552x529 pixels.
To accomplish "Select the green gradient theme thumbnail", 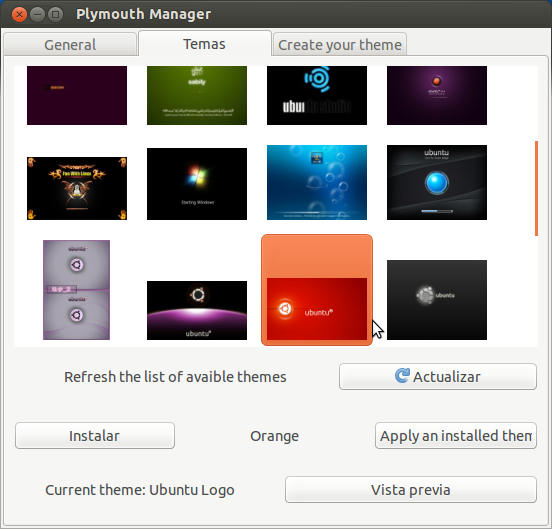I will pyautogui.click(x=197, y=95).
